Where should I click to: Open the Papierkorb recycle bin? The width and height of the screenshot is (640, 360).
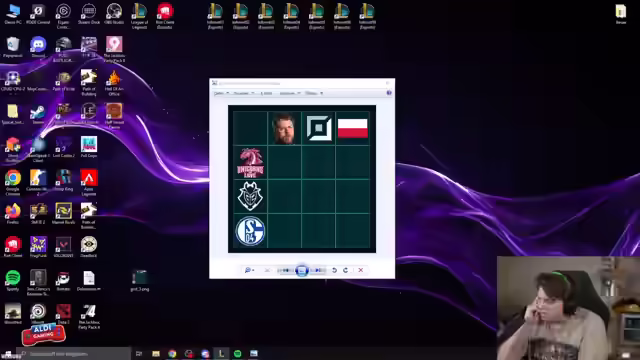tap(13, 47)
